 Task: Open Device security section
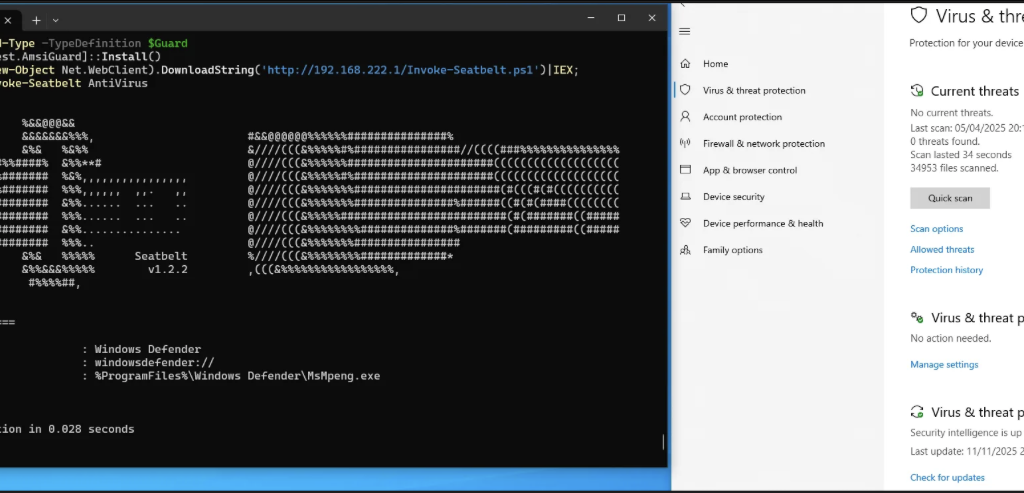click(733, 197)
